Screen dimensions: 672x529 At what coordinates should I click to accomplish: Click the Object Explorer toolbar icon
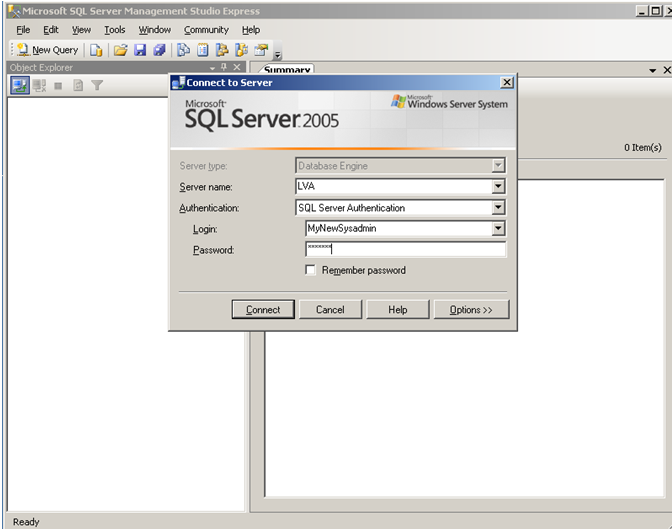pos(222,50)
